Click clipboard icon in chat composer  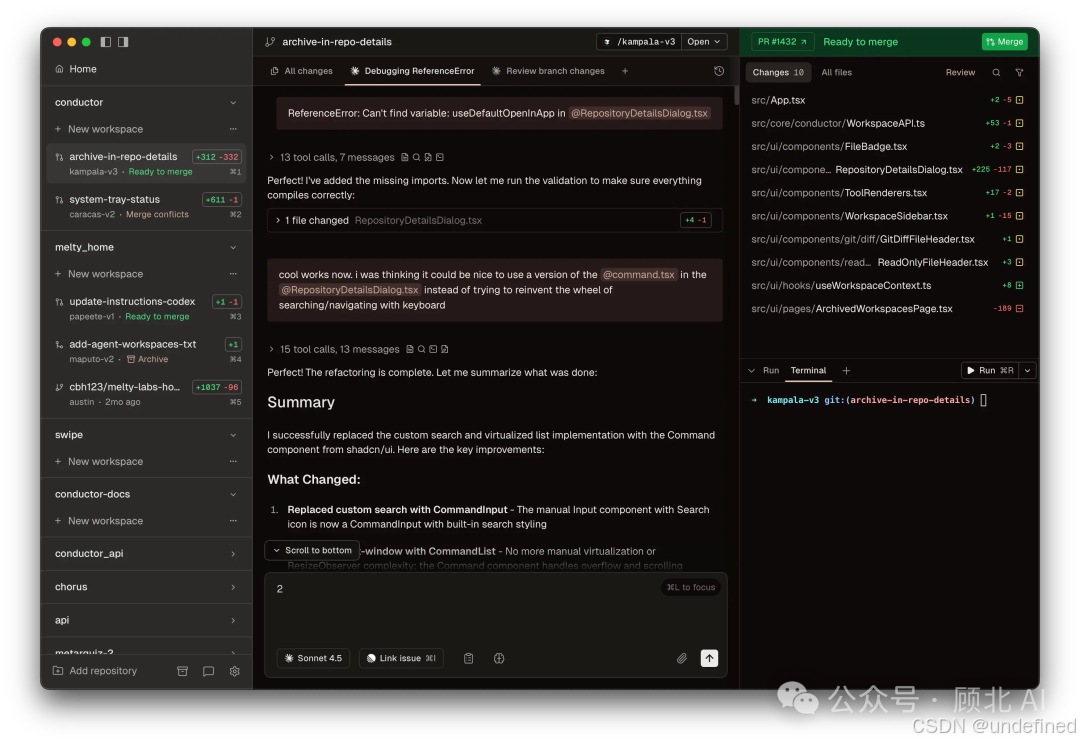pos(468,658)
